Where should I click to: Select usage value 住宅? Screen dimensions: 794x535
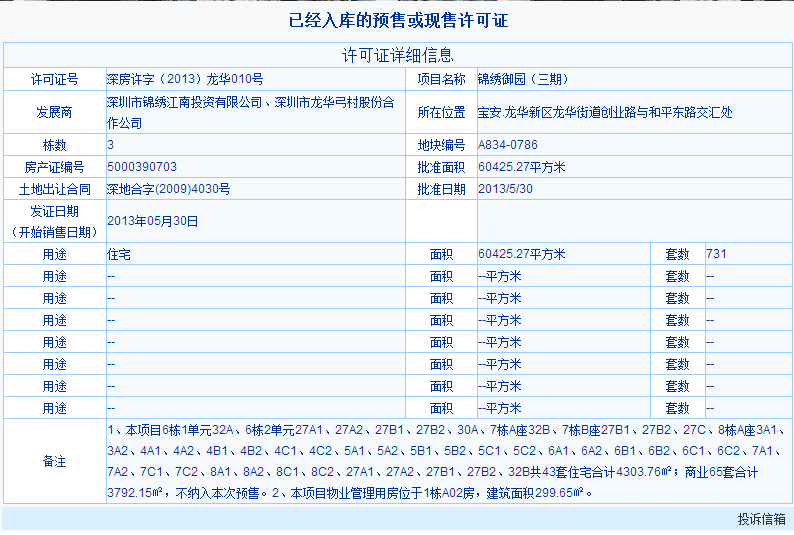click(119, 254)
